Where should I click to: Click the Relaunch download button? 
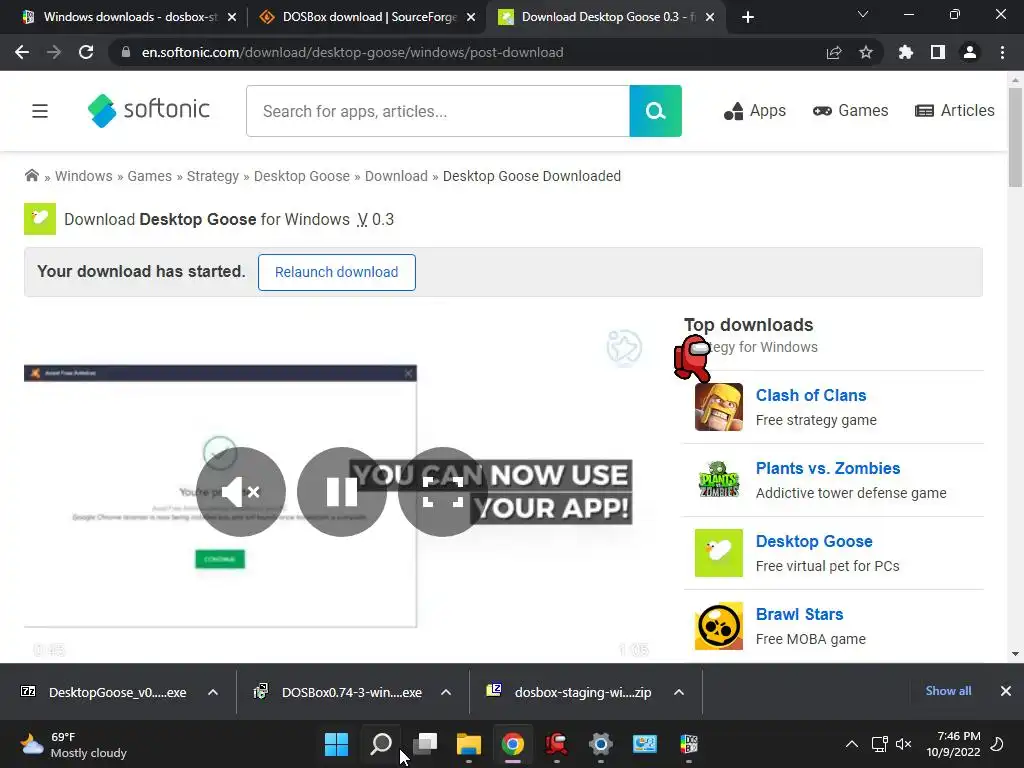pyautogui.click(x=336, y=272)
